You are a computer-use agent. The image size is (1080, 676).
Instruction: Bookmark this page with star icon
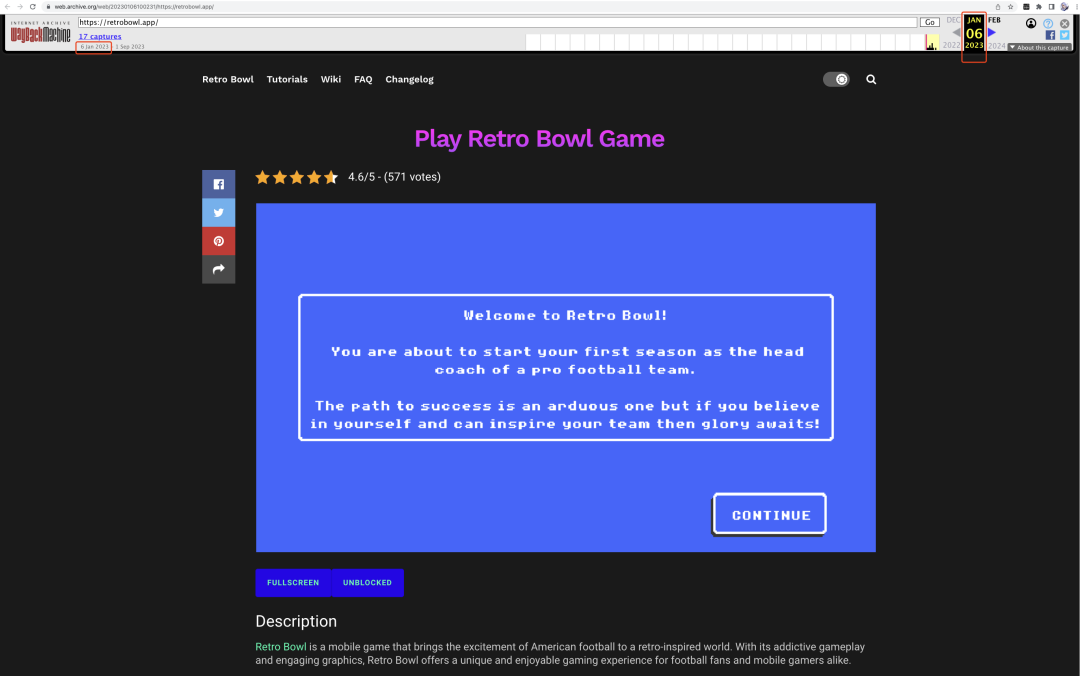point(1010,6)
